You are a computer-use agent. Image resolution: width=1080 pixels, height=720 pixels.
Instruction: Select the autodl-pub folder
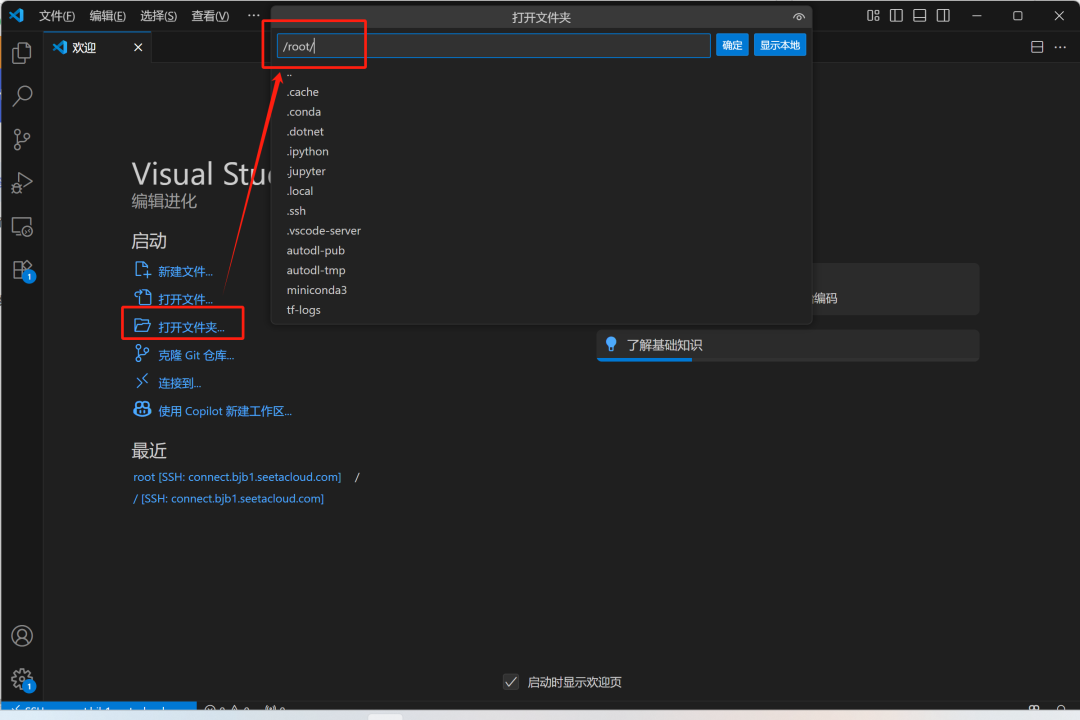(x=541, y=250)
